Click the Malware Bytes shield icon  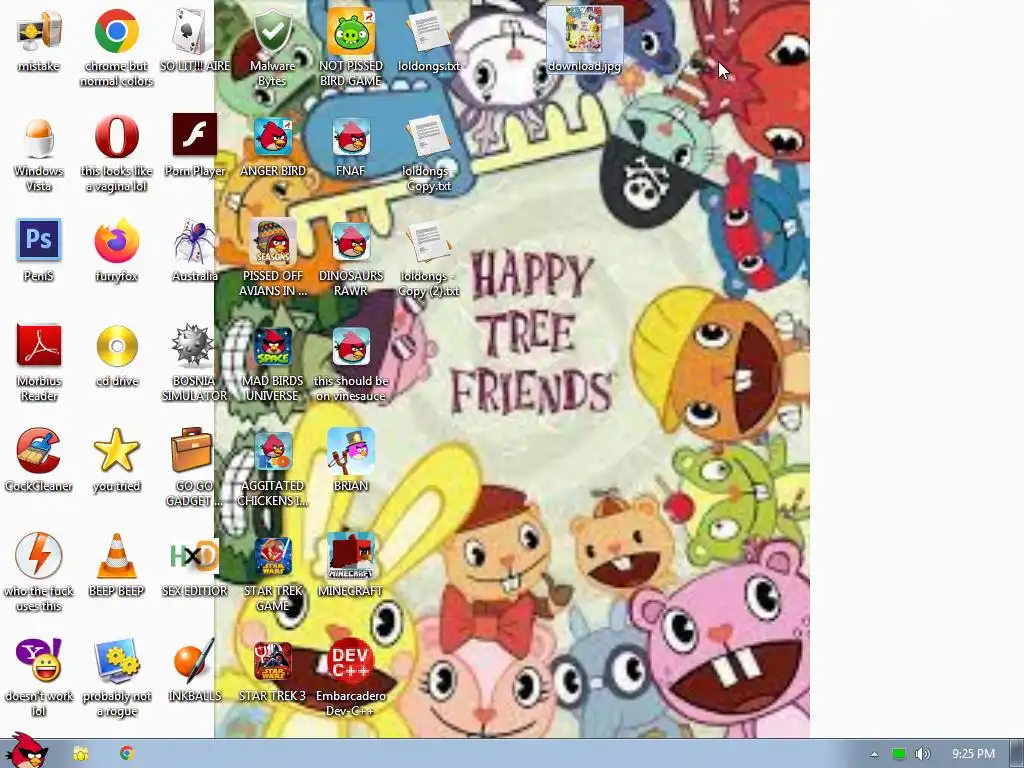coord(272,31)
